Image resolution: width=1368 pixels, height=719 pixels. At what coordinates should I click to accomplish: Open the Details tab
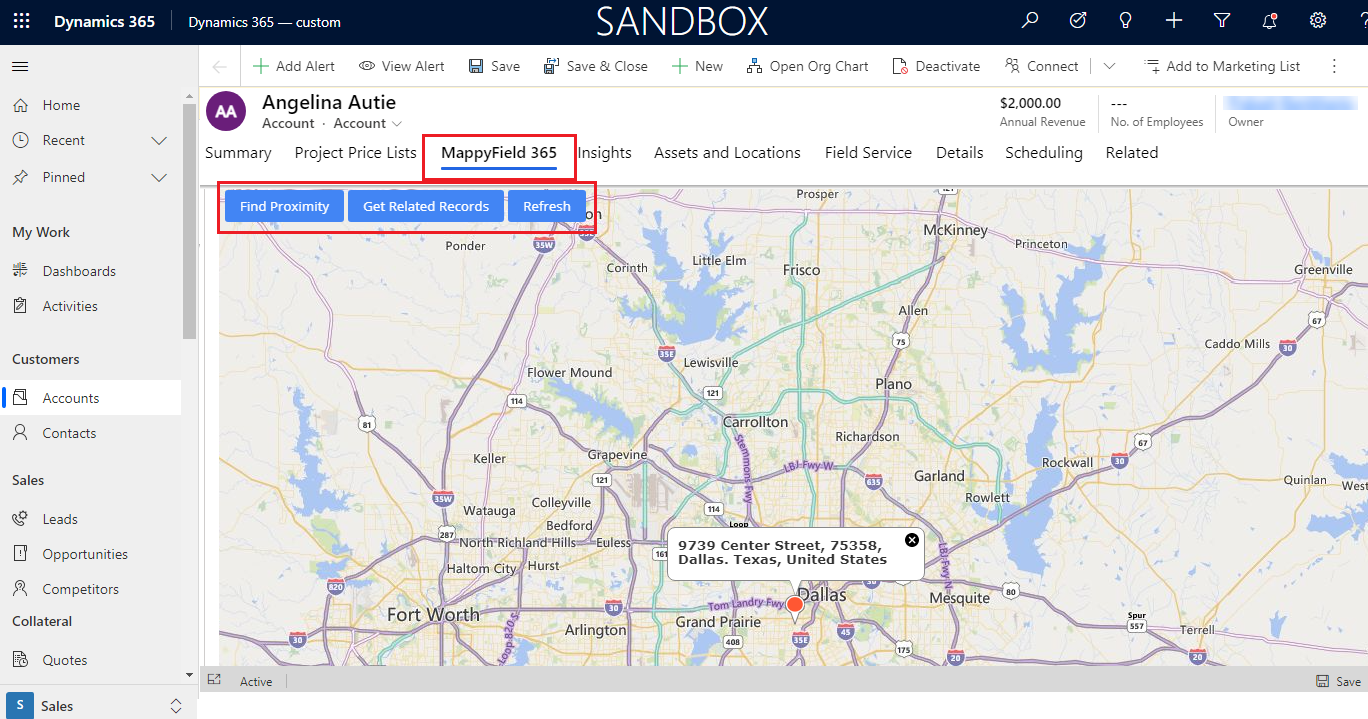coord(959,153)
